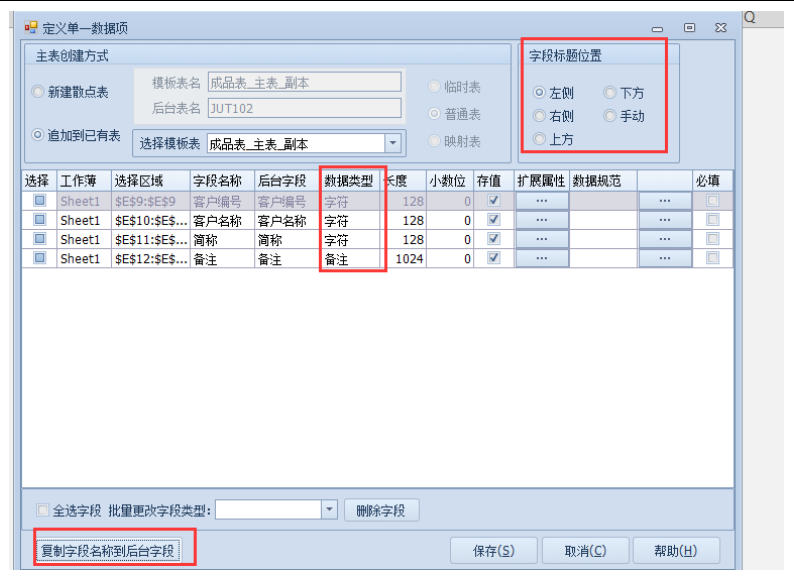
Task: Open extended attributes for 客户名称 row
Action: pyautogui.click(x=542, y=221)
